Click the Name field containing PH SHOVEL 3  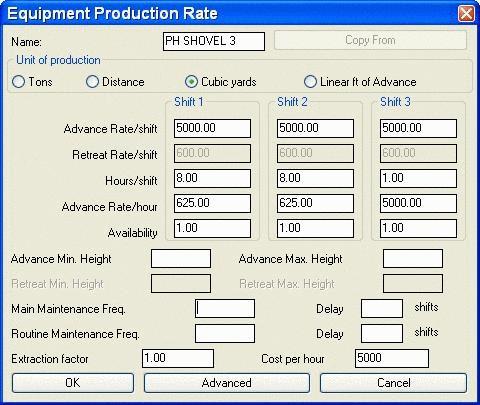click(214, 41)
